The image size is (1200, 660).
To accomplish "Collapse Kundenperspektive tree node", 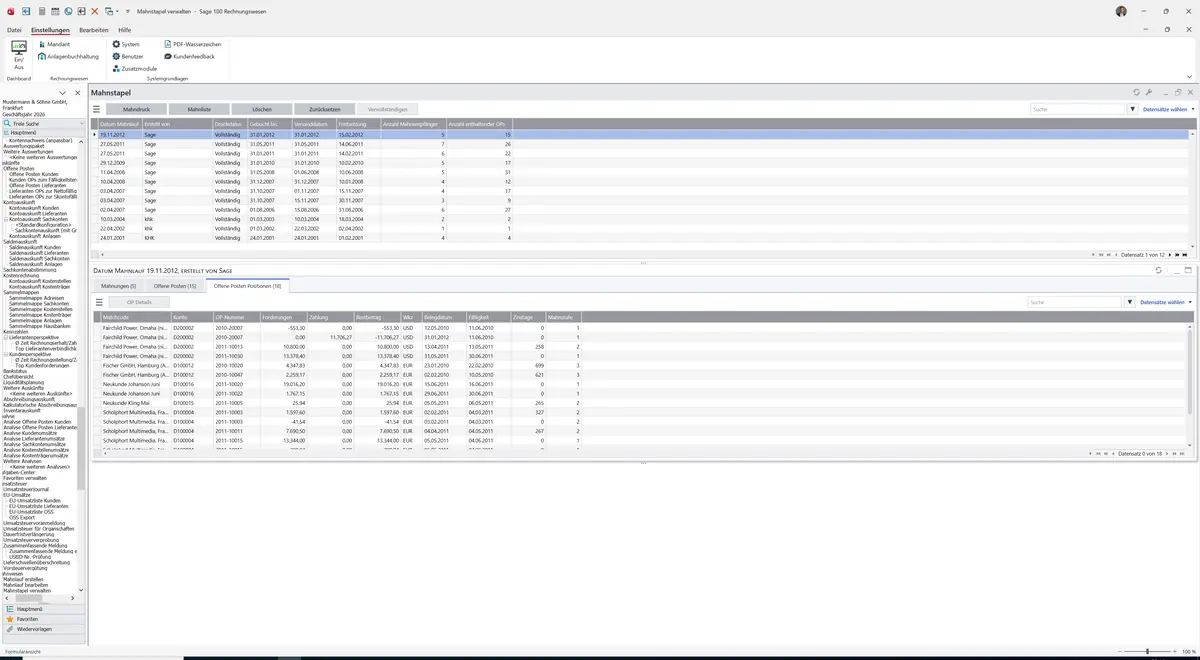I will (x=6, y=354).
